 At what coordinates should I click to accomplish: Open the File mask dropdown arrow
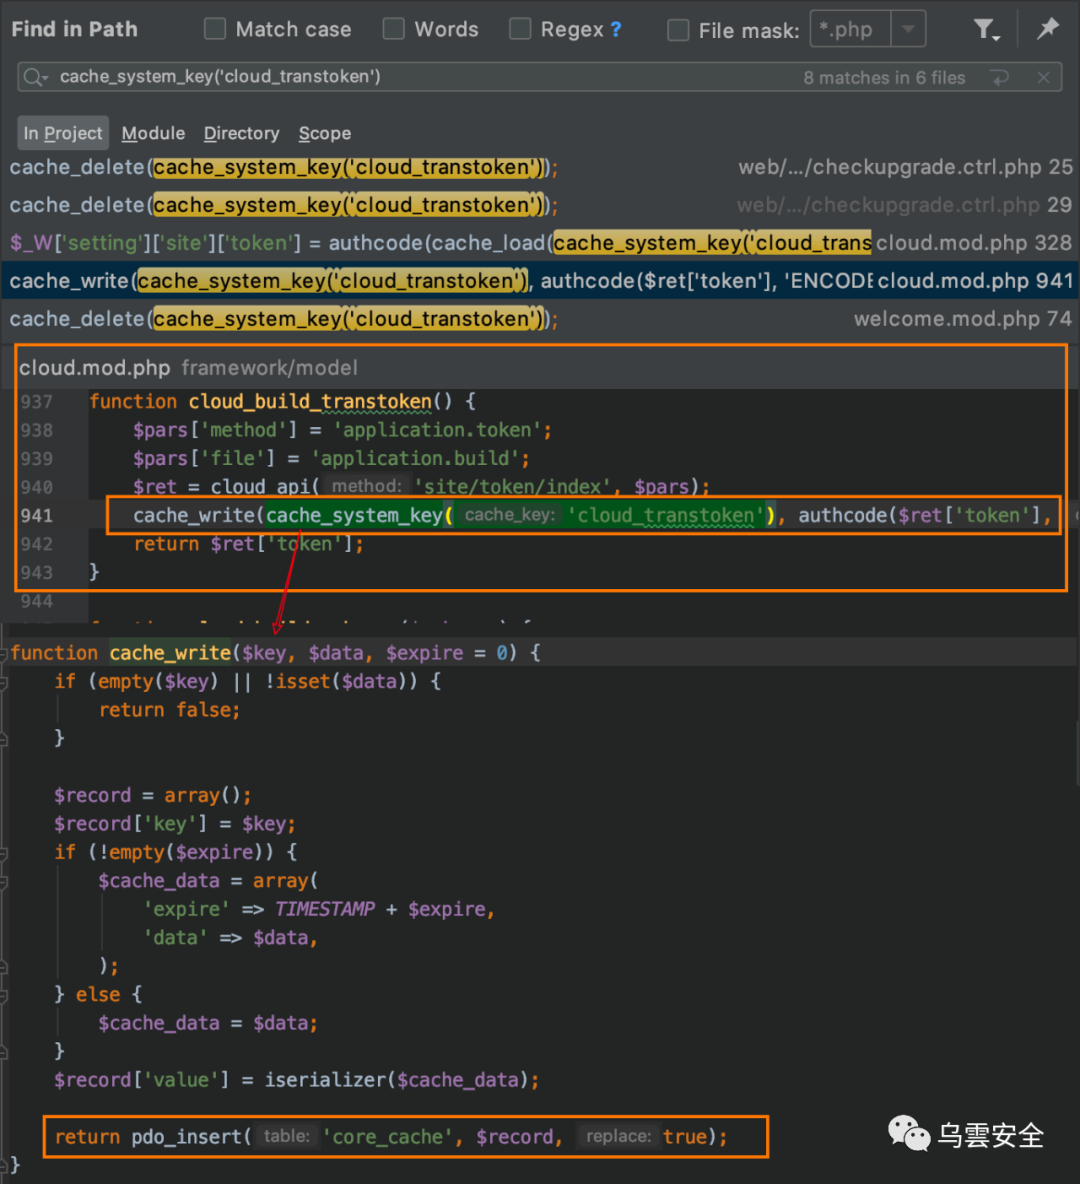909,29
